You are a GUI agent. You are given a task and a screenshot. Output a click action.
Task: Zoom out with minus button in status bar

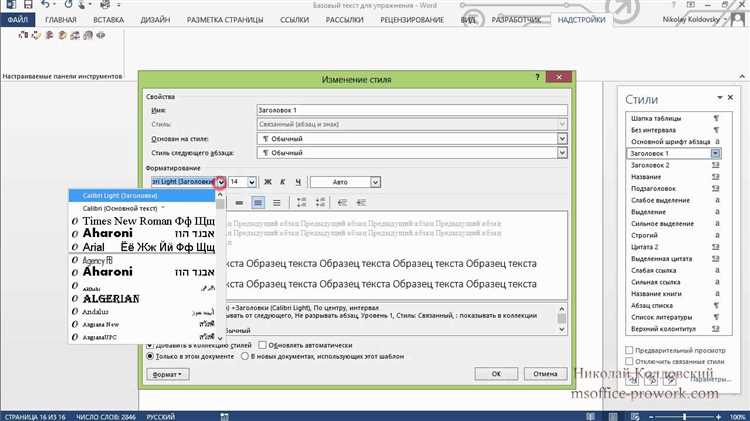click(x=651, y=417)
